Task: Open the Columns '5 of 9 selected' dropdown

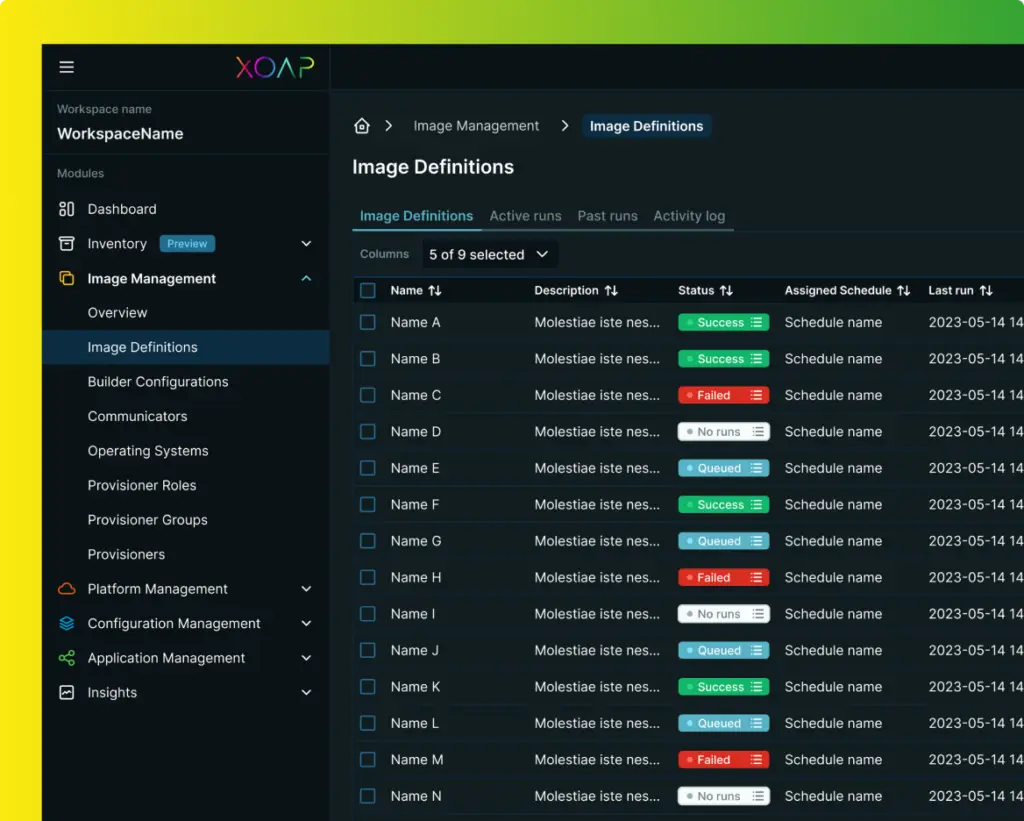Action: coord(489,254)
